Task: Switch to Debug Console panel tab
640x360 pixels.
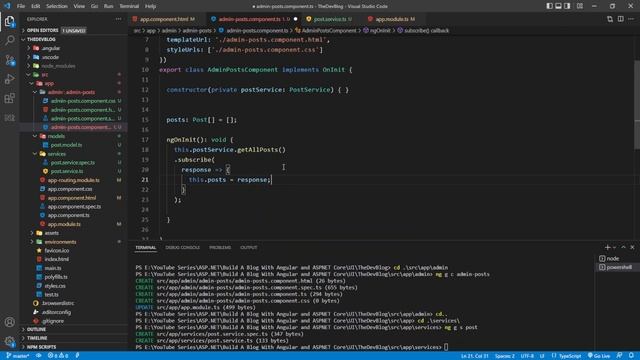Action: [x=182, y=247]
